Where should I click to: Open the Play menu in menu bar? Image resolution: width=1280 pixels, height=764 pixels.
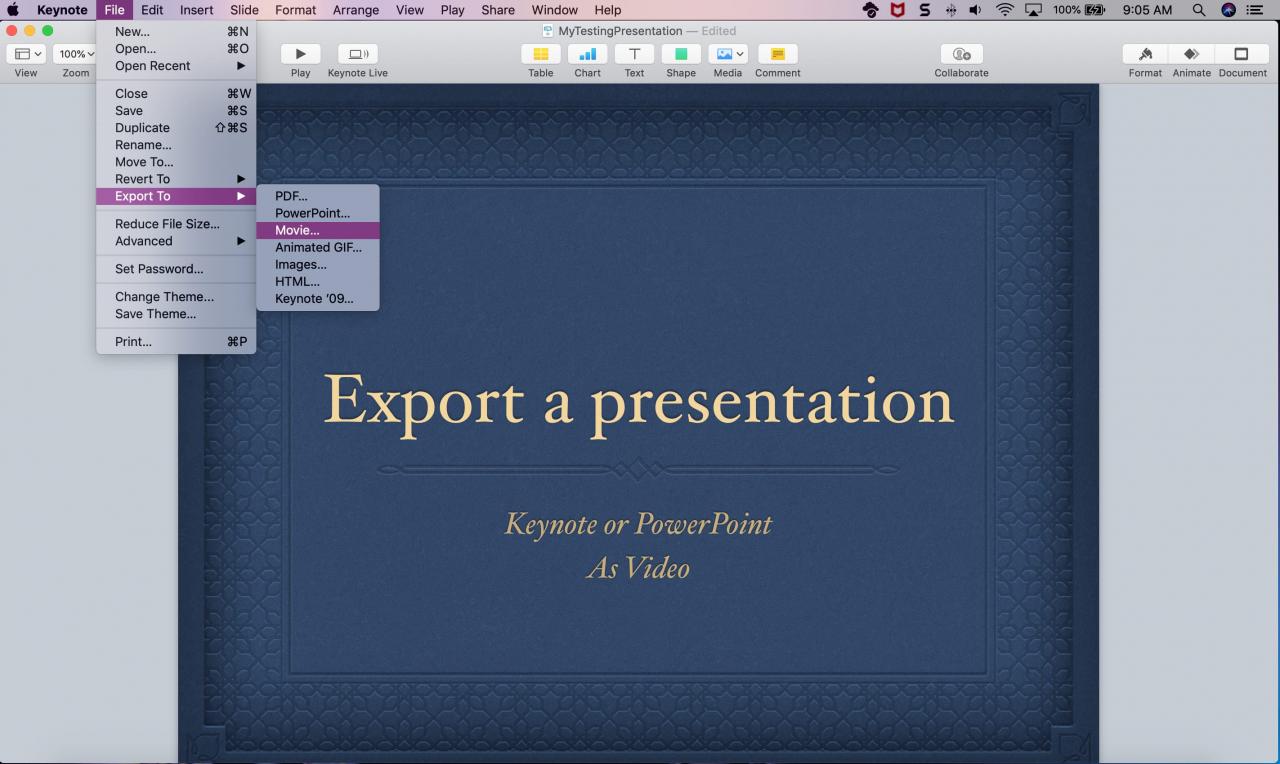click(452, 10)
